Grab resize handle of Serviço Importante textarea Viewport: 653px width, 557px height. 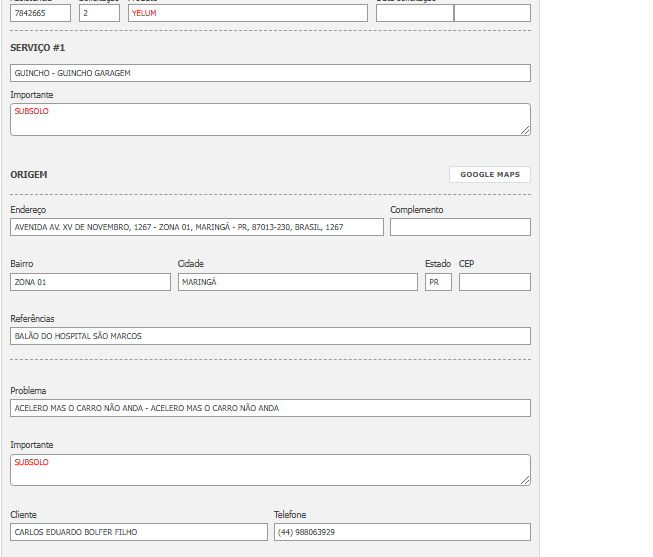pyautogui.click(x=526, y=131)
